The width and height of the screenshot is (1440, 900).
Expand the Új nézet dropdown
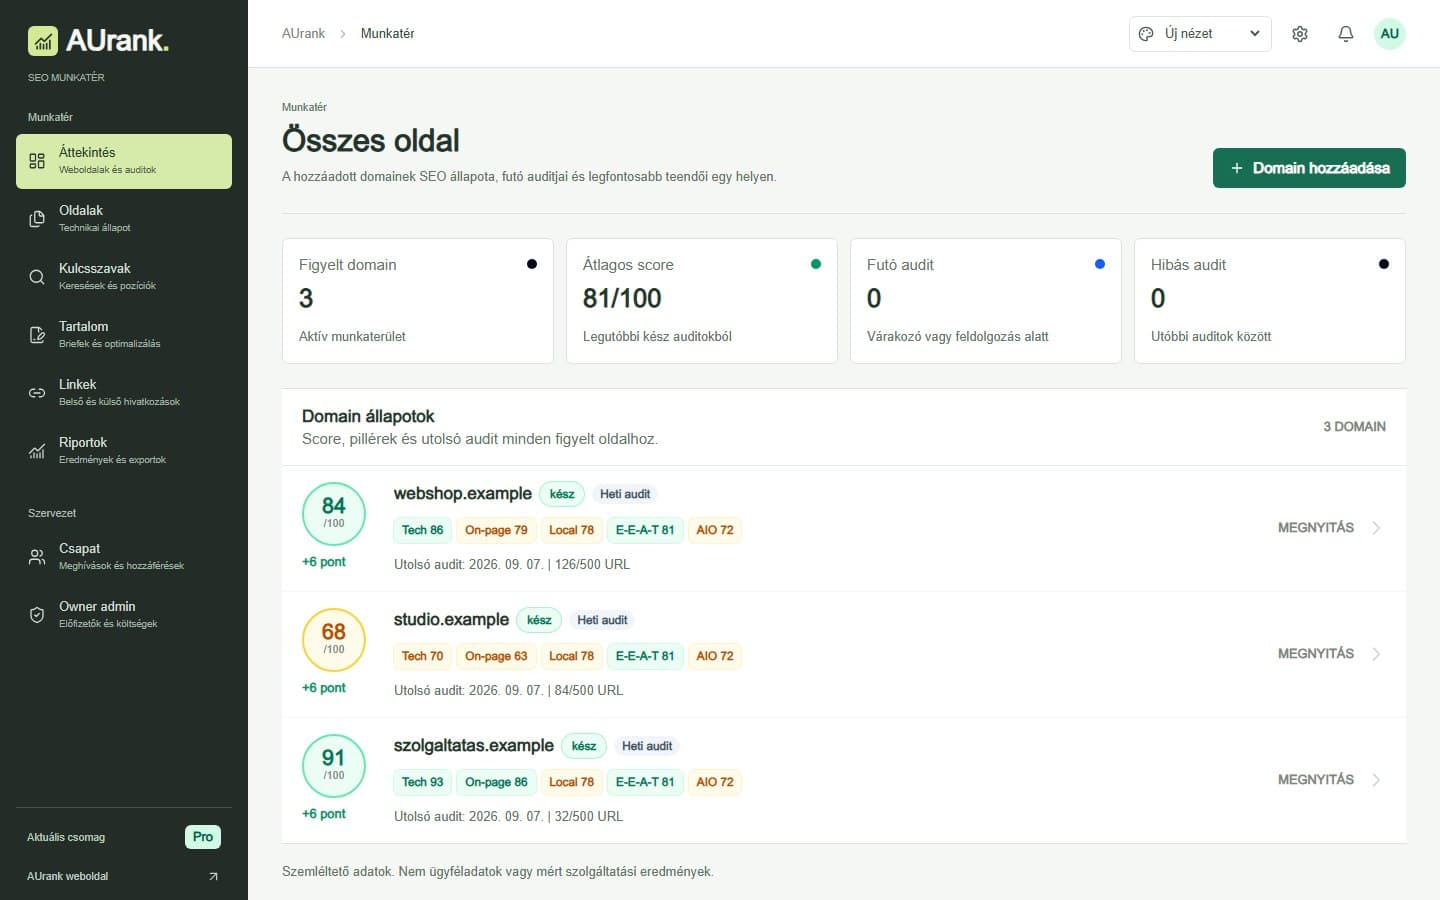point(1200,34)
